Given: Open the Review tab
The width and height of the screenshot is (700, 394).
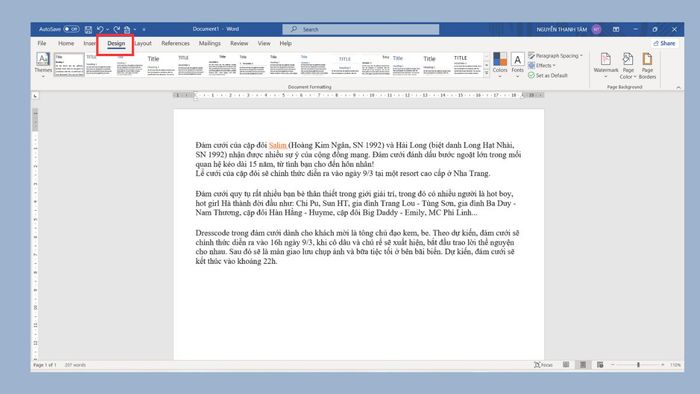Looking at the screenshot, I should coord(239,43).
